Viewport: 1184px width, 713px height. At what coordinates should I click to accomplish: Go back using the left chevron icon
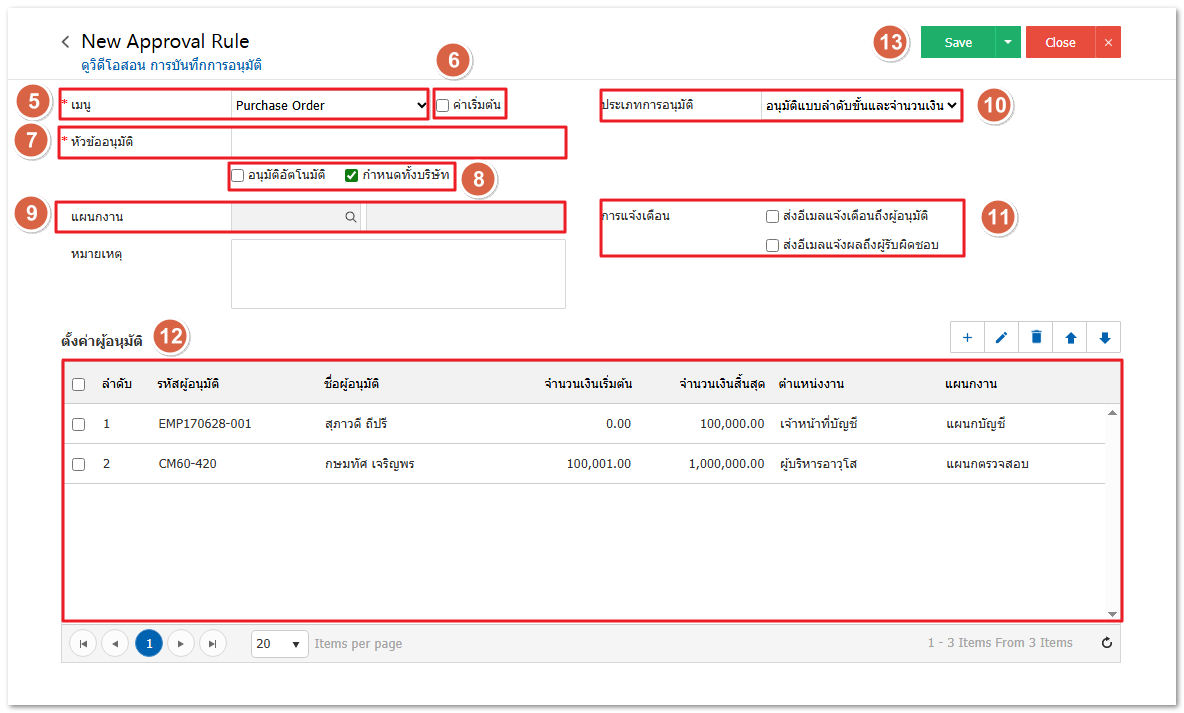point(66,42)
